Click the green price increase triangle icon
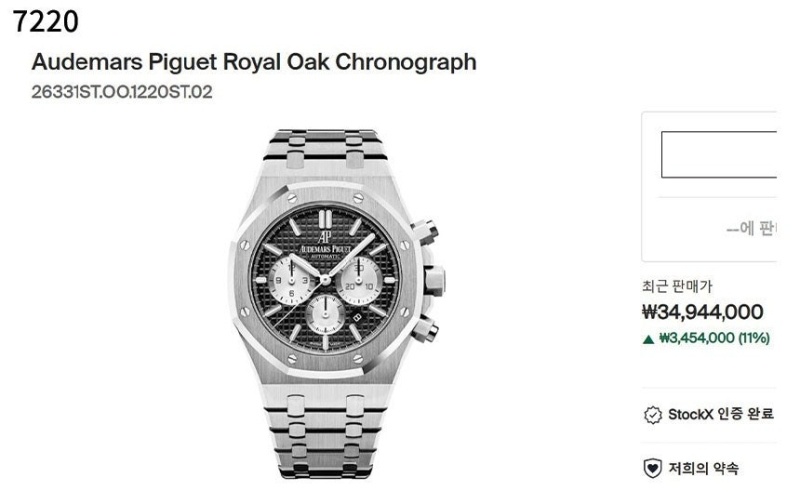This screenshot has height=504, width=800. point(649,338)
